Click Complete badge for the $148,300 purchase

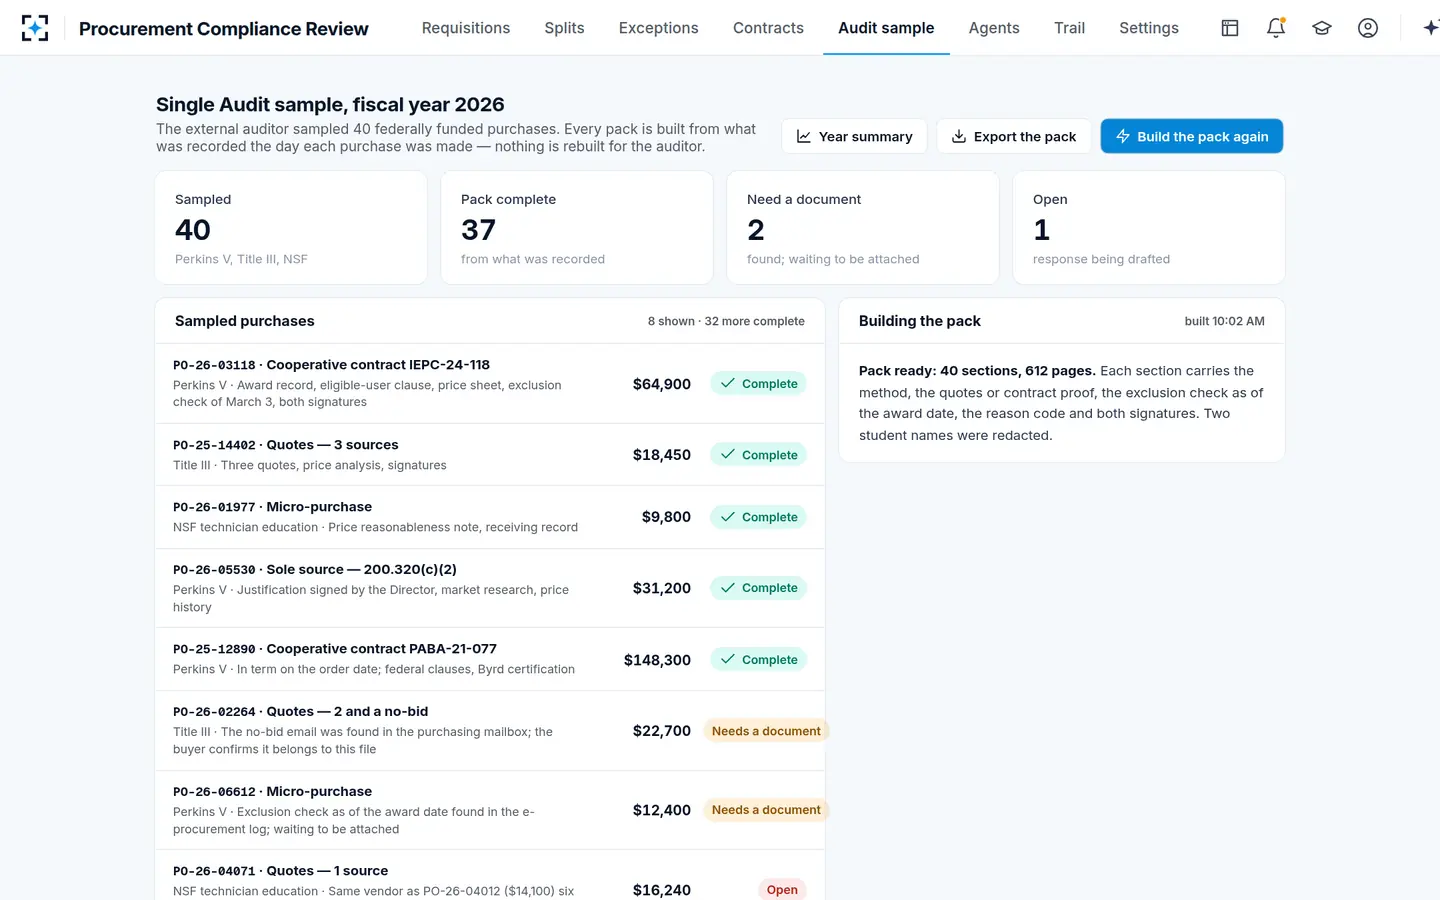click(758, 660)
